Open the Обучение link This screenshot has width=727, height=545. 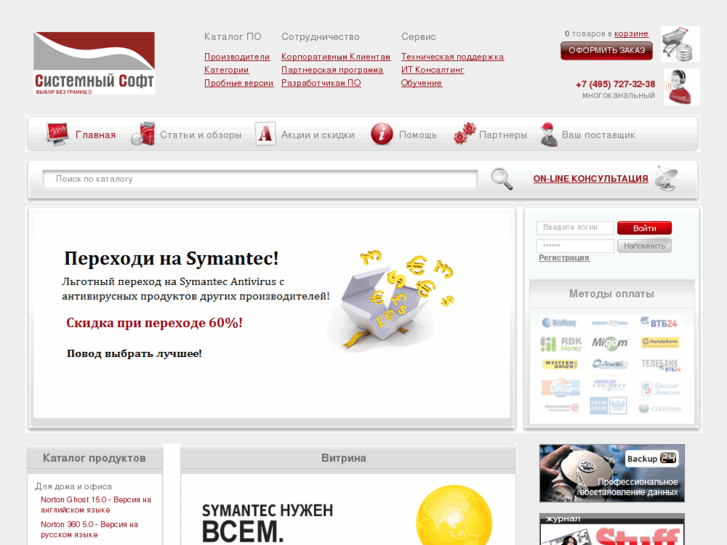click(x=421, y=83)
